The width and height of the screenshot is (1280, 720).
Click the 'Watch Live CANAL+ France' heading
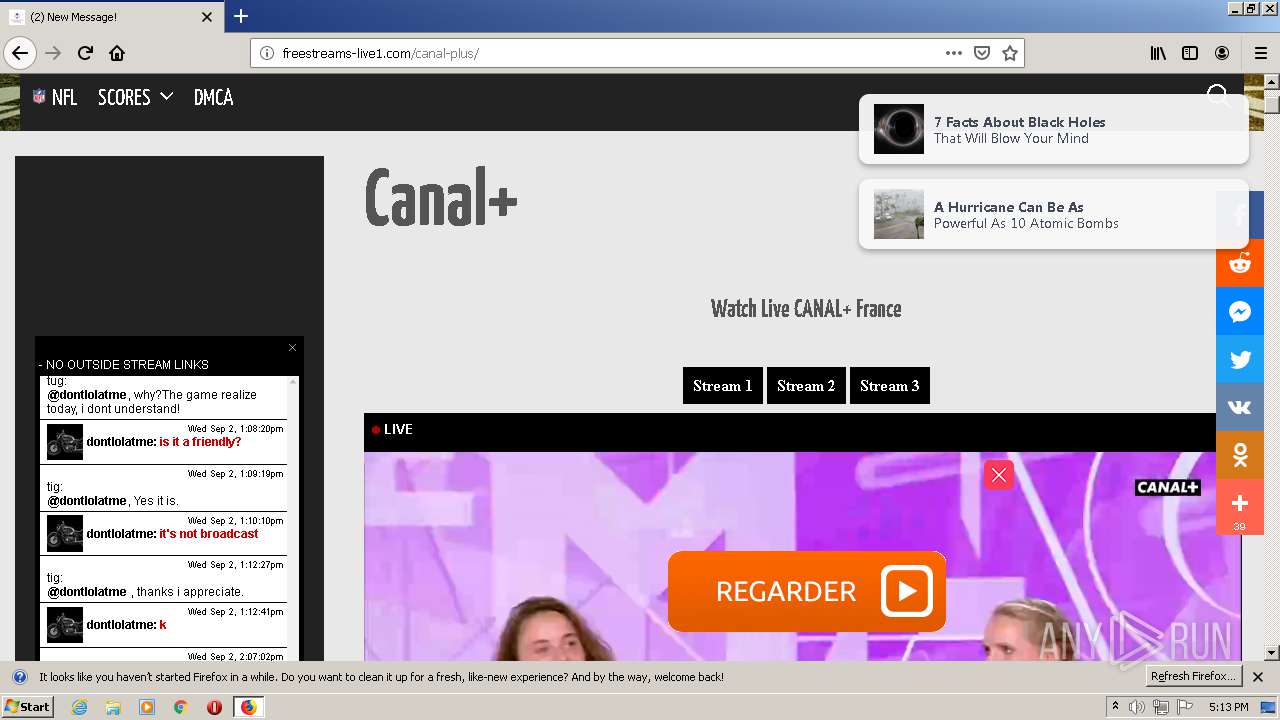coord(806,309)
